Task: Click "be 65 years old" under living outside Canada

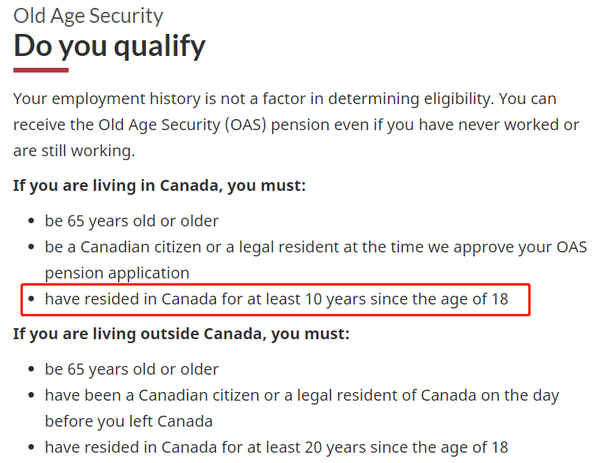Action: coord(131,369)
